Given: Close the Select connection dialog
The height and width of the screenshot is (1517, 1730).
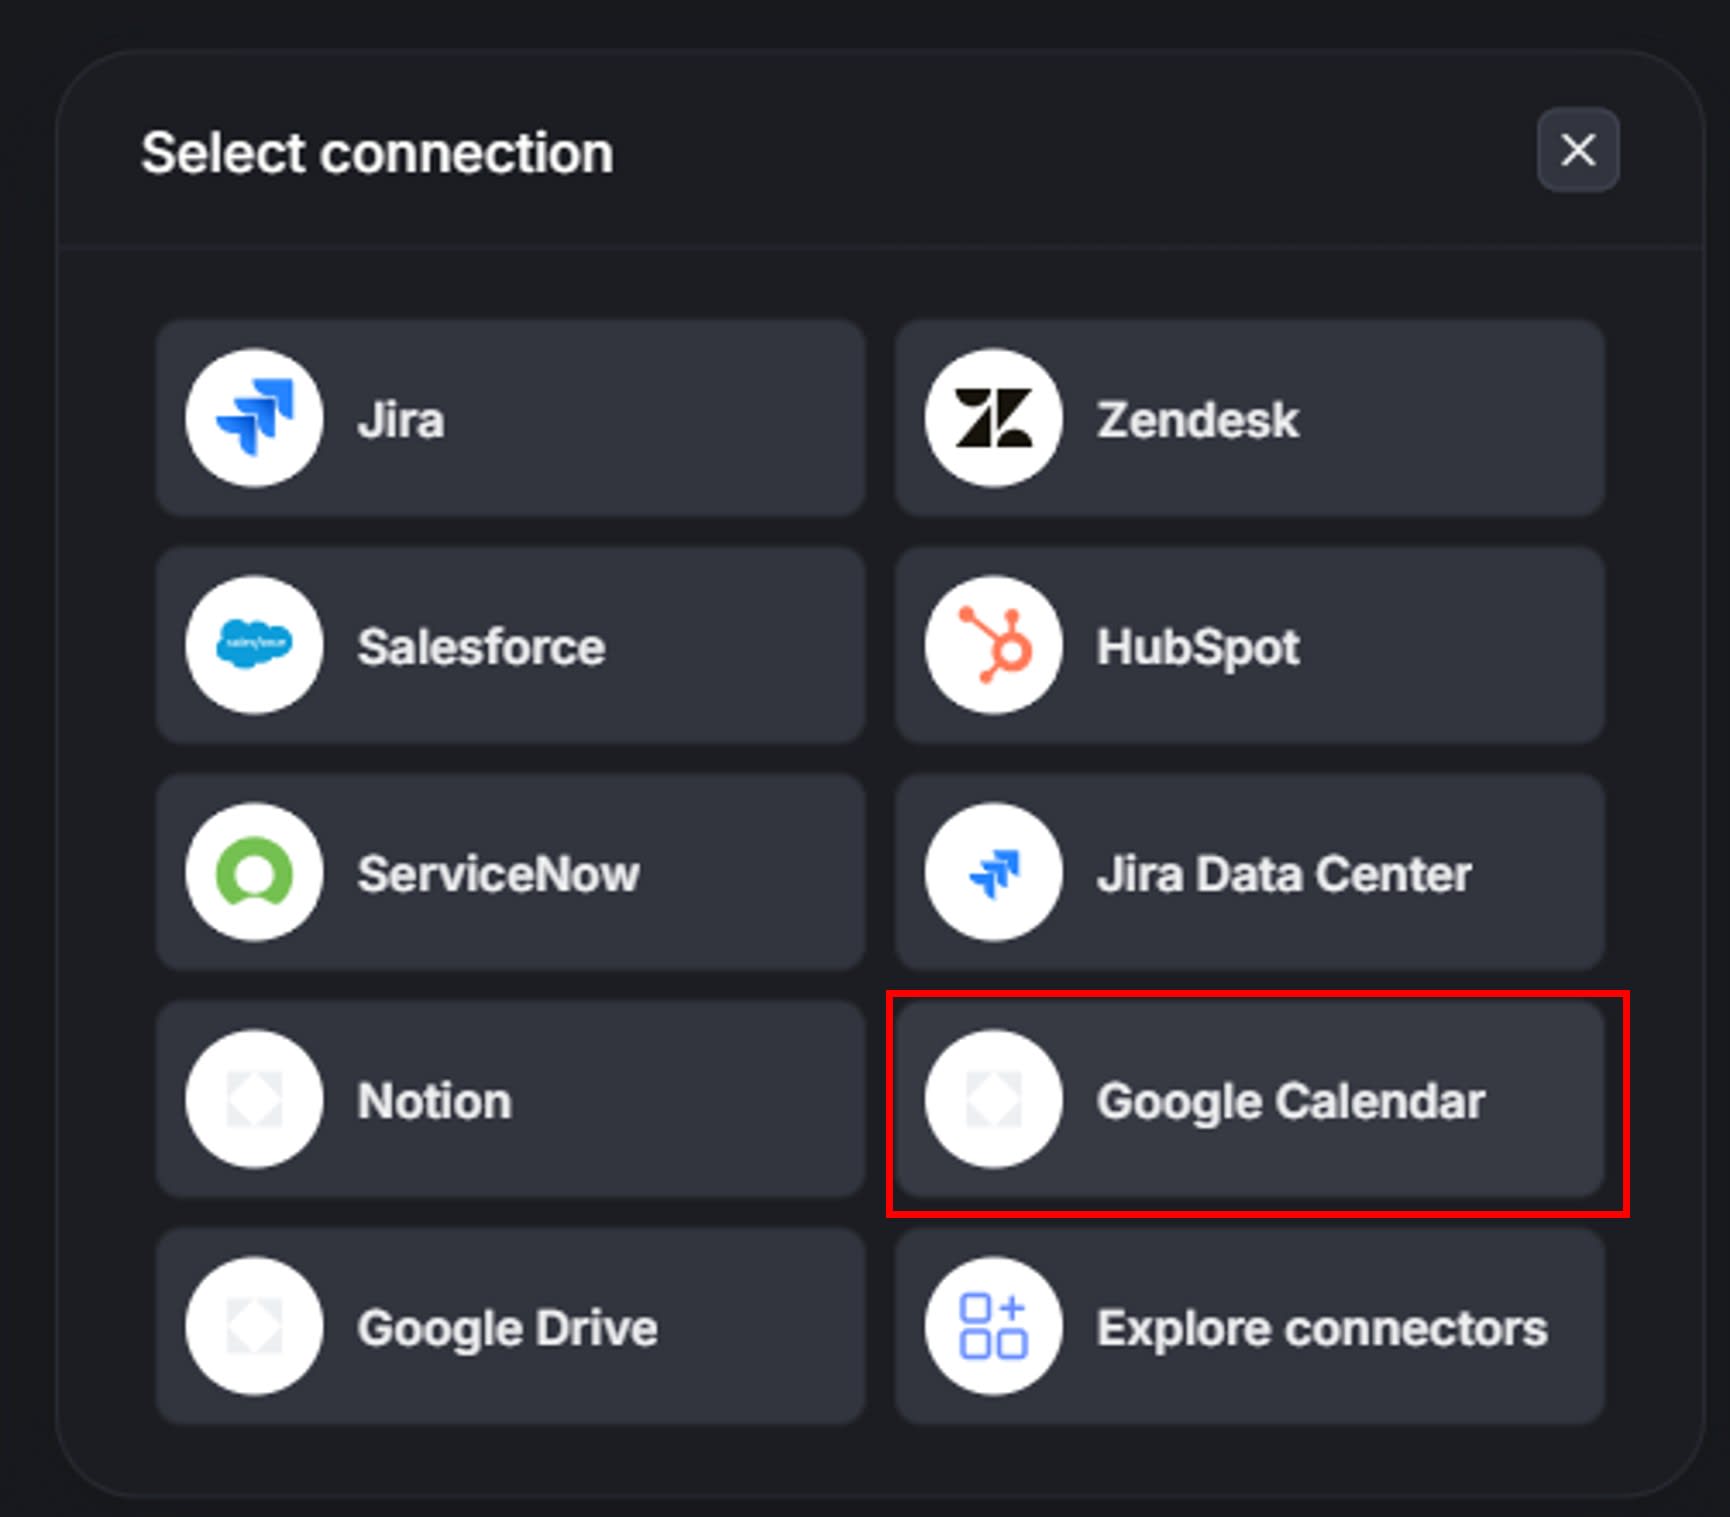Looking at the screenshot, I should click(1577, 151).
